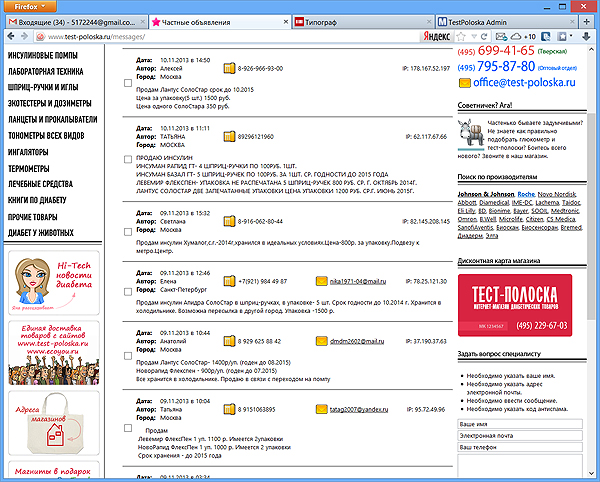Image resolution: width=600 pixels, height=482 pixels.
Task: Switch to the Входящие Gmail tab
Action: [77, 22]
